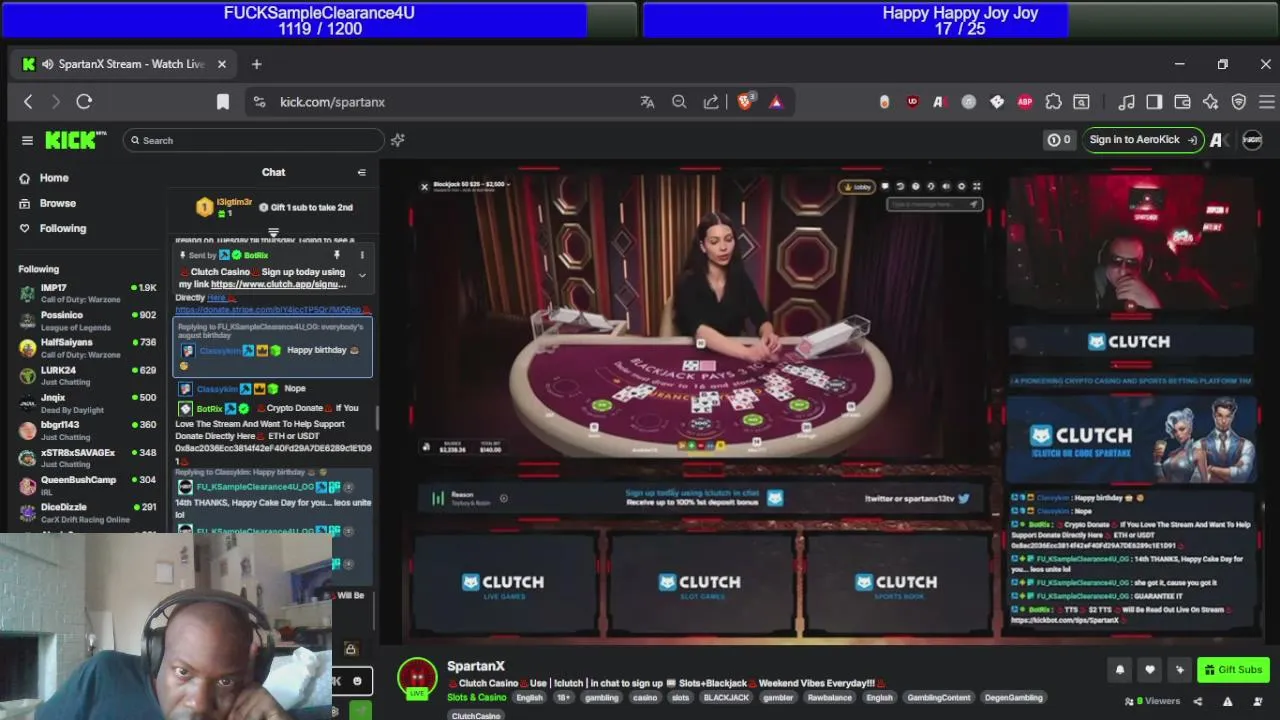Open pinned message three-dot options
Screen dimensions: 1280x720
[x=362, y=255]
